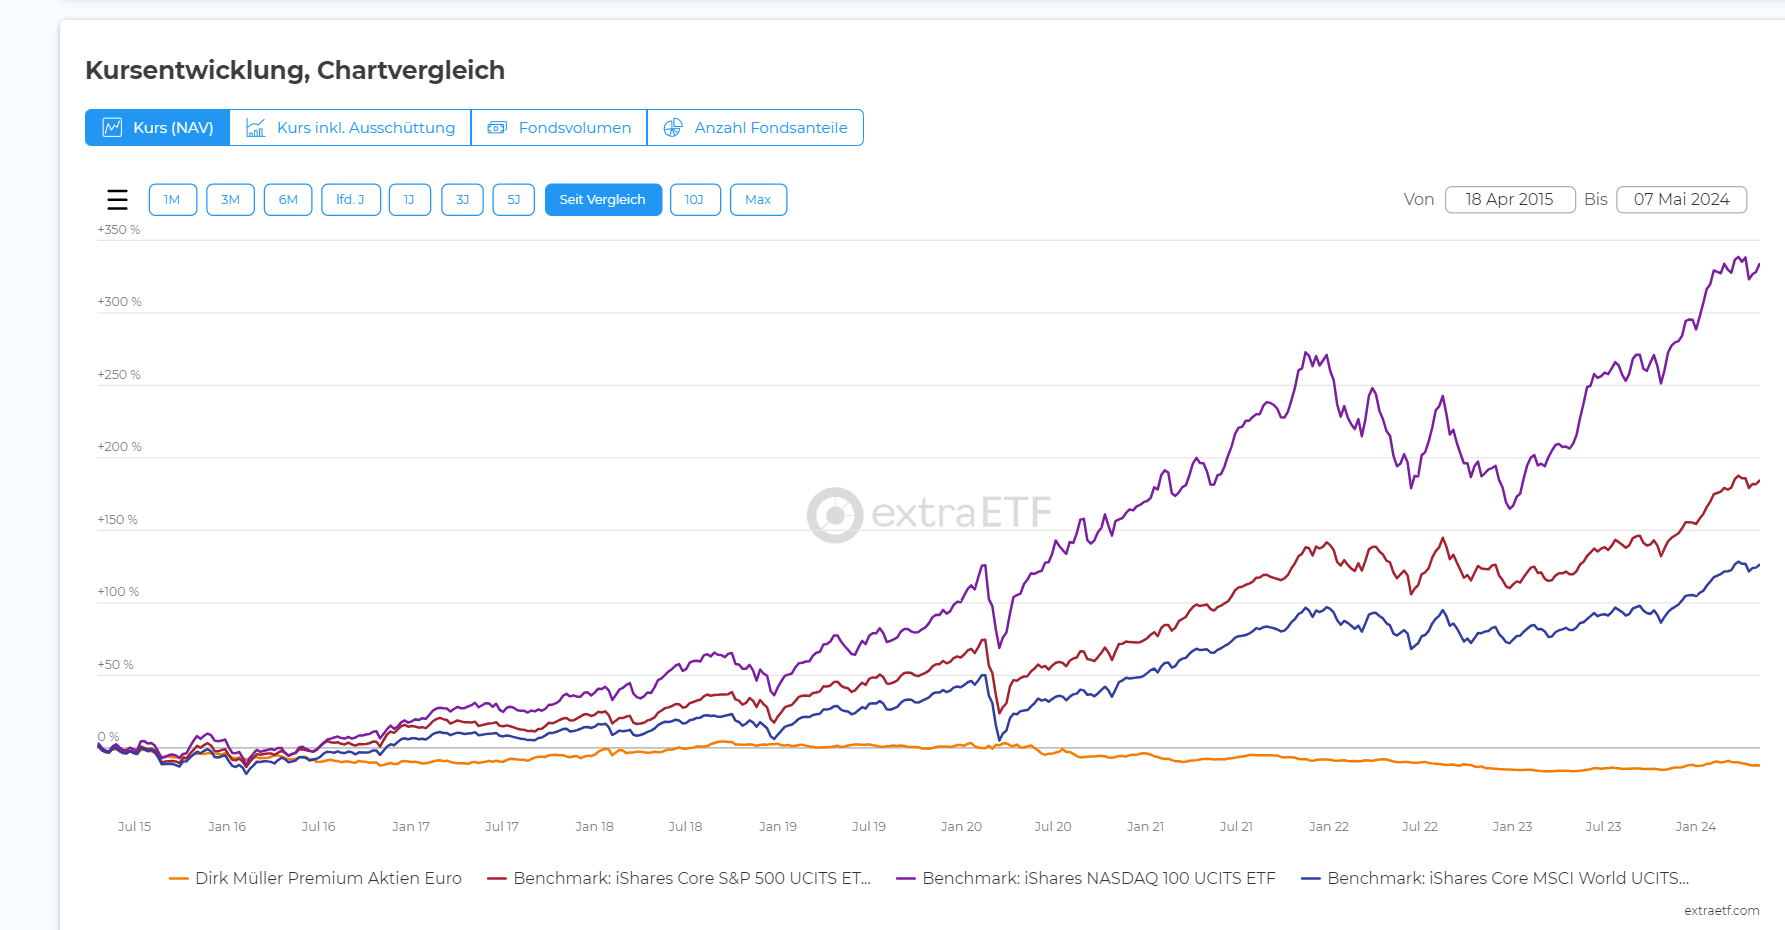Hide the iShares Core MSCI World benchmark
Image resolution: width=1785 pixels, height=930 pixels.
click(1496, 878)
